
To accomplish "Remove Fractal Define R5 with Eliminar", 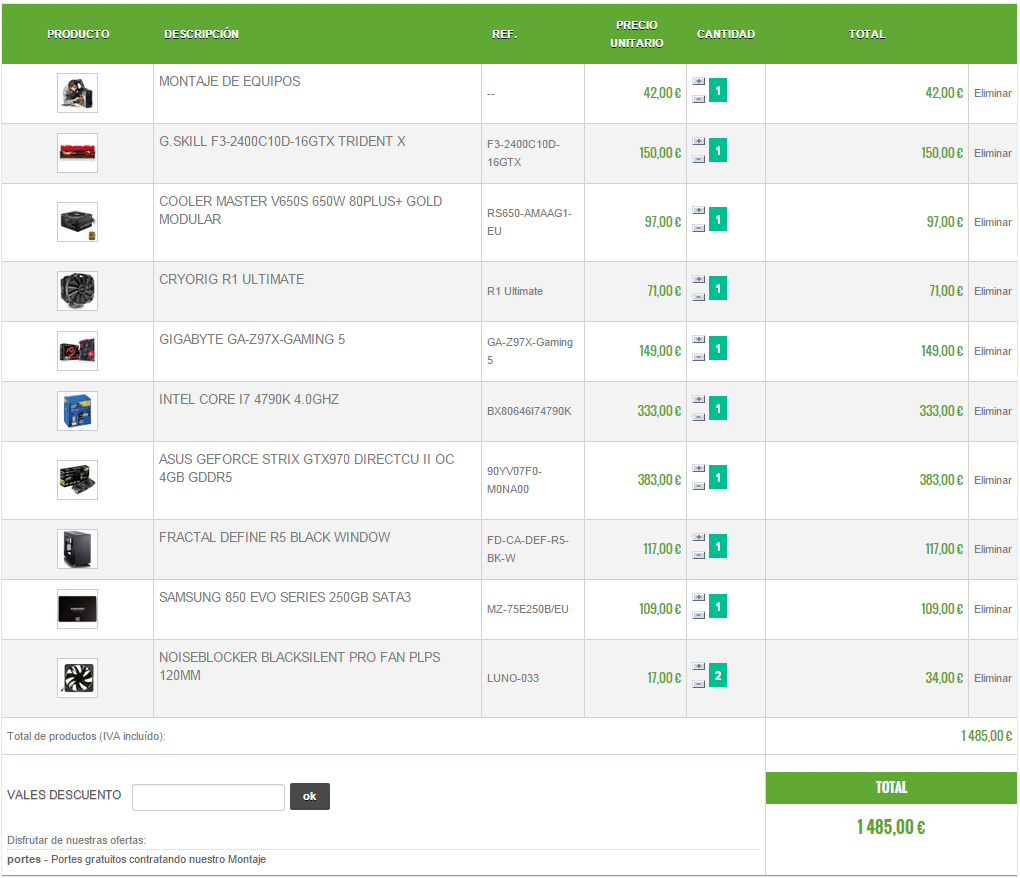I will point(993,549).
